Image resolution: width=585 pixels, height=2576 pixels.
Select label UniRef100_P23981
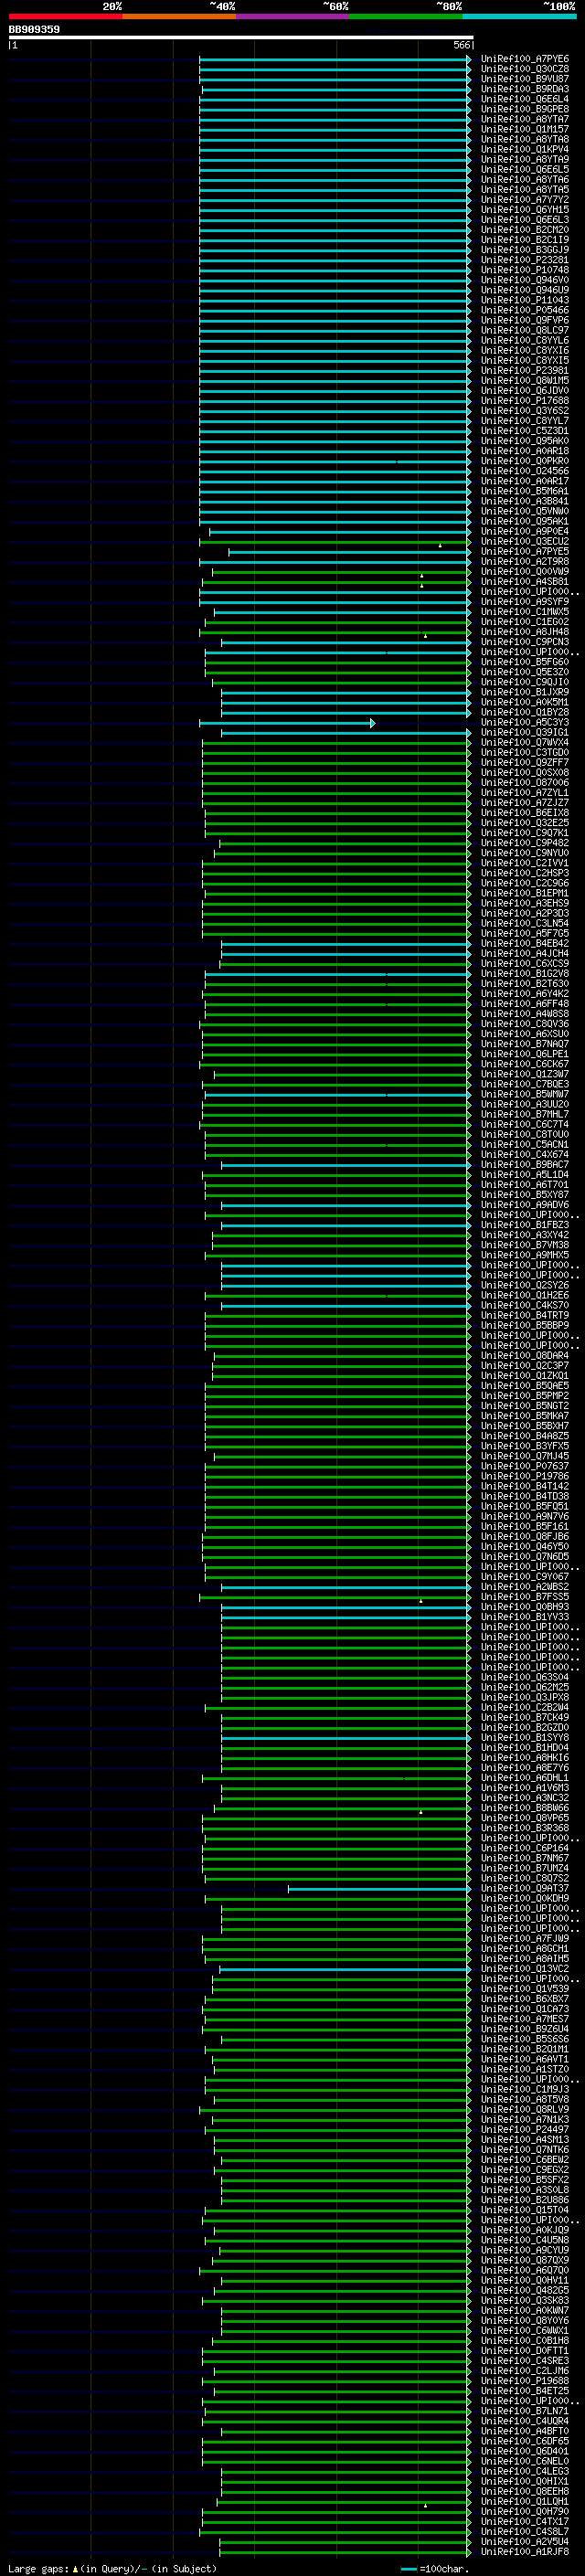click(x=525, y=371)
